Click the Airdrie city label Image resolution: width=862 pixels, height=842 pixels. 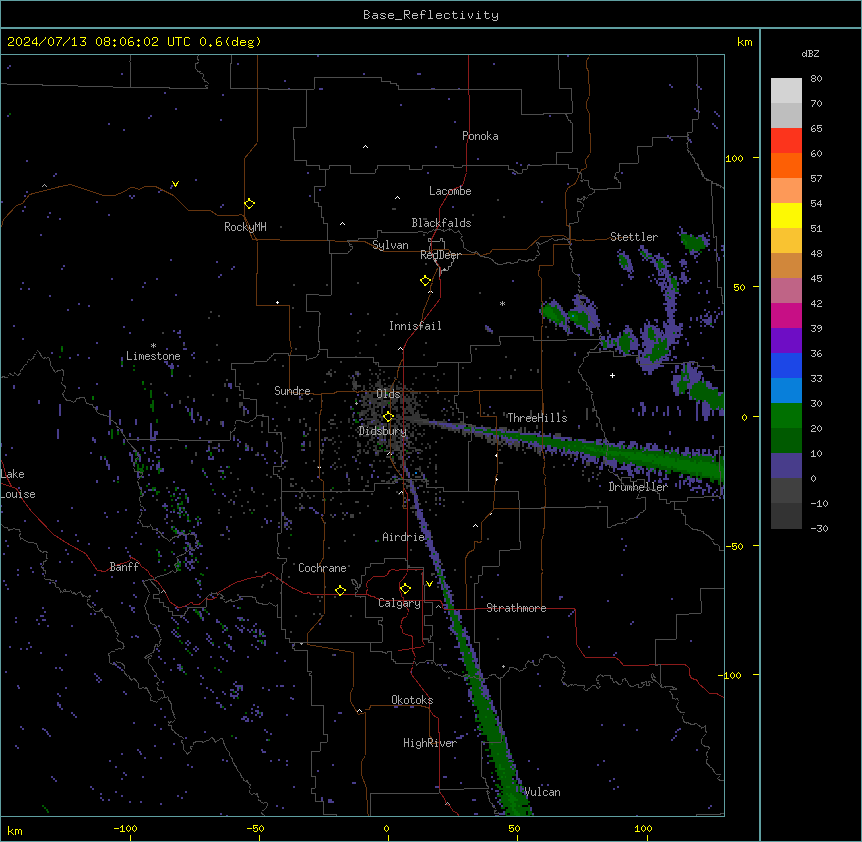(x=404, y=537)
